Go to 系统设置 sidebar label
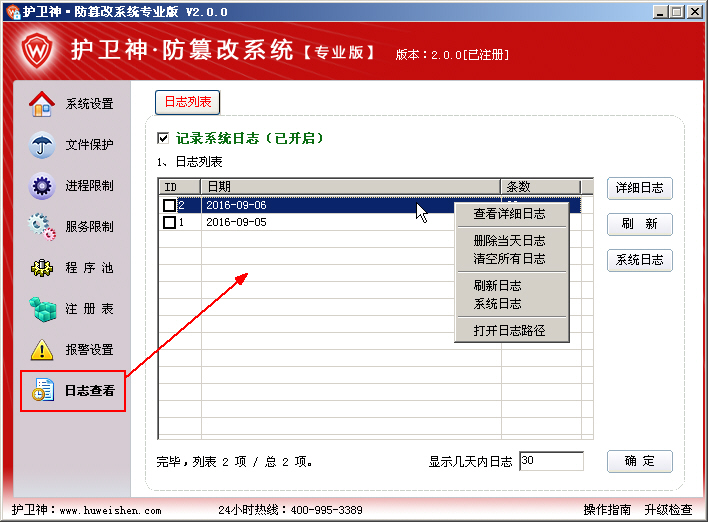This screenshot has height=522, width=708. (x=89, y=104)
